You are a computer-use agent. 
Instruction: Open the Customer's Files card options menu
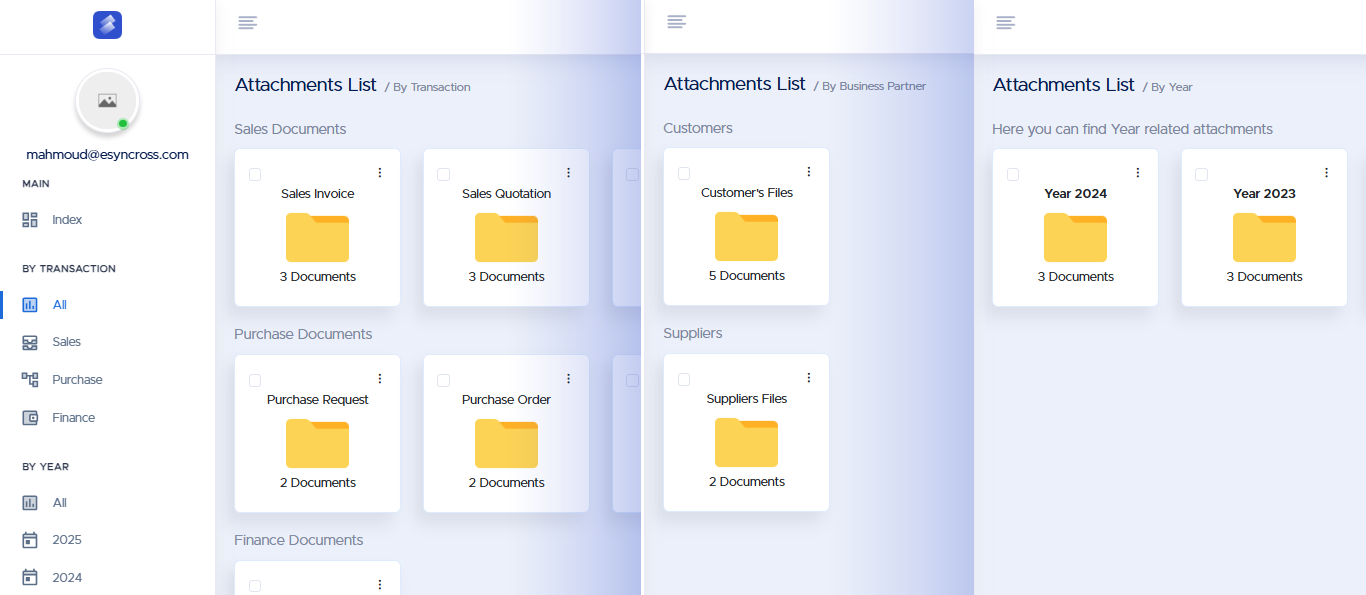pos(809,172)
